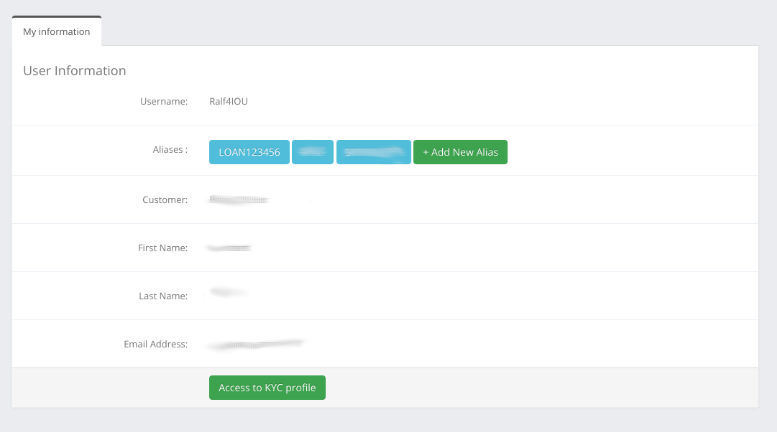The image size is (777, 432).
Task: Select the blurred Last Name value
Action: 227,293
